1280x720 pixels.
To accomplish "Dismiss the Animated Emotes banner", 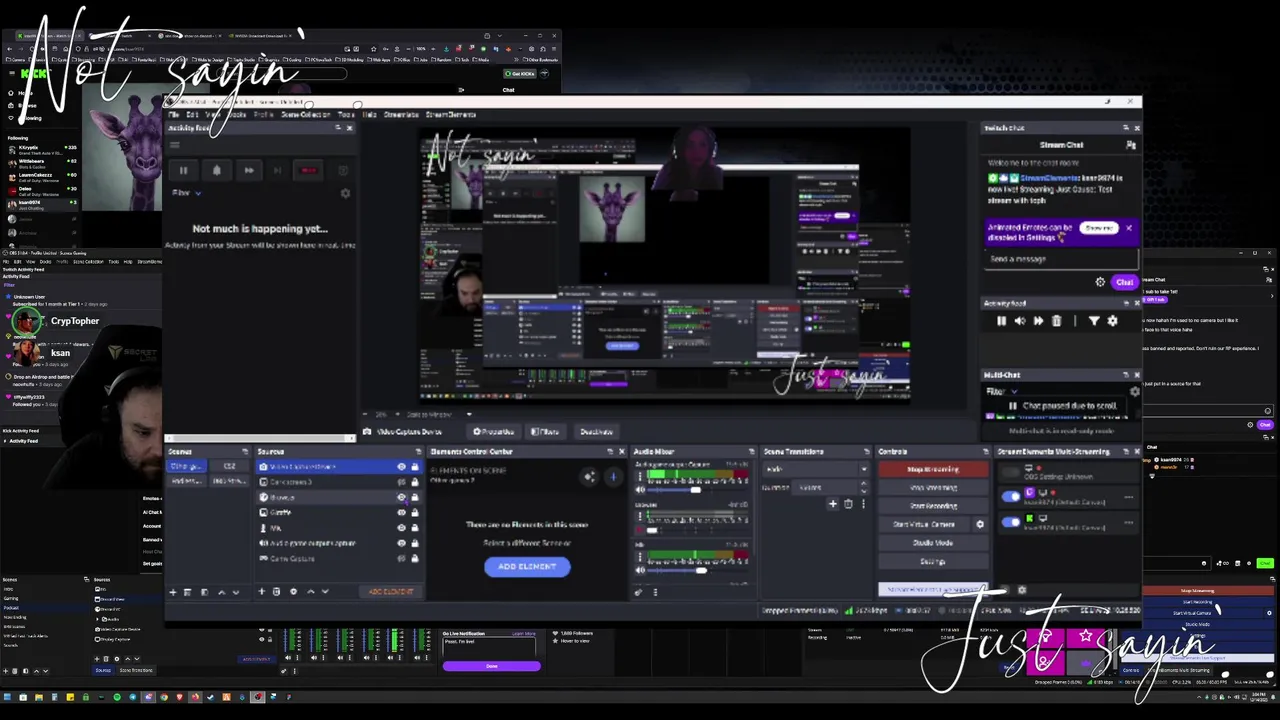I will [1129, 228].
